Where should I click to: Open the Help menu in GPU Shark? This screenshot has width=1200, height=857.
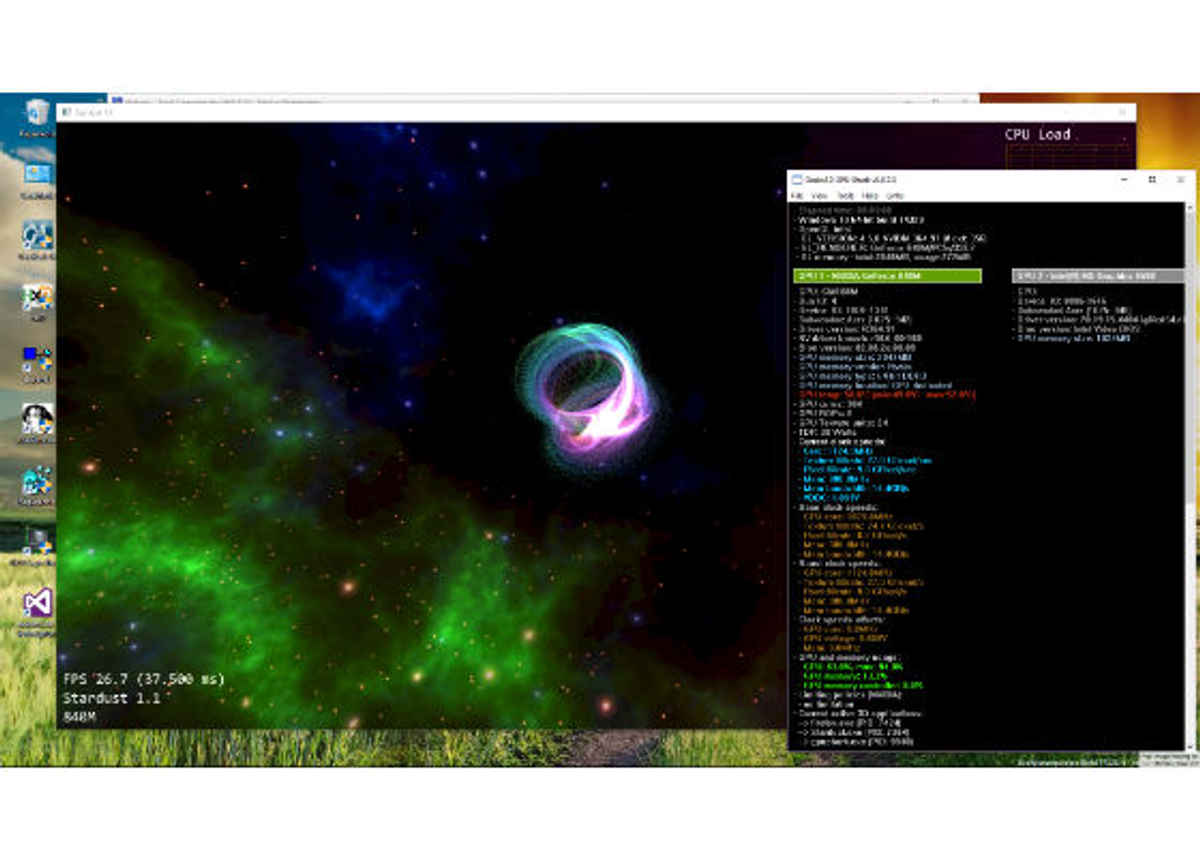pos(870,196)
